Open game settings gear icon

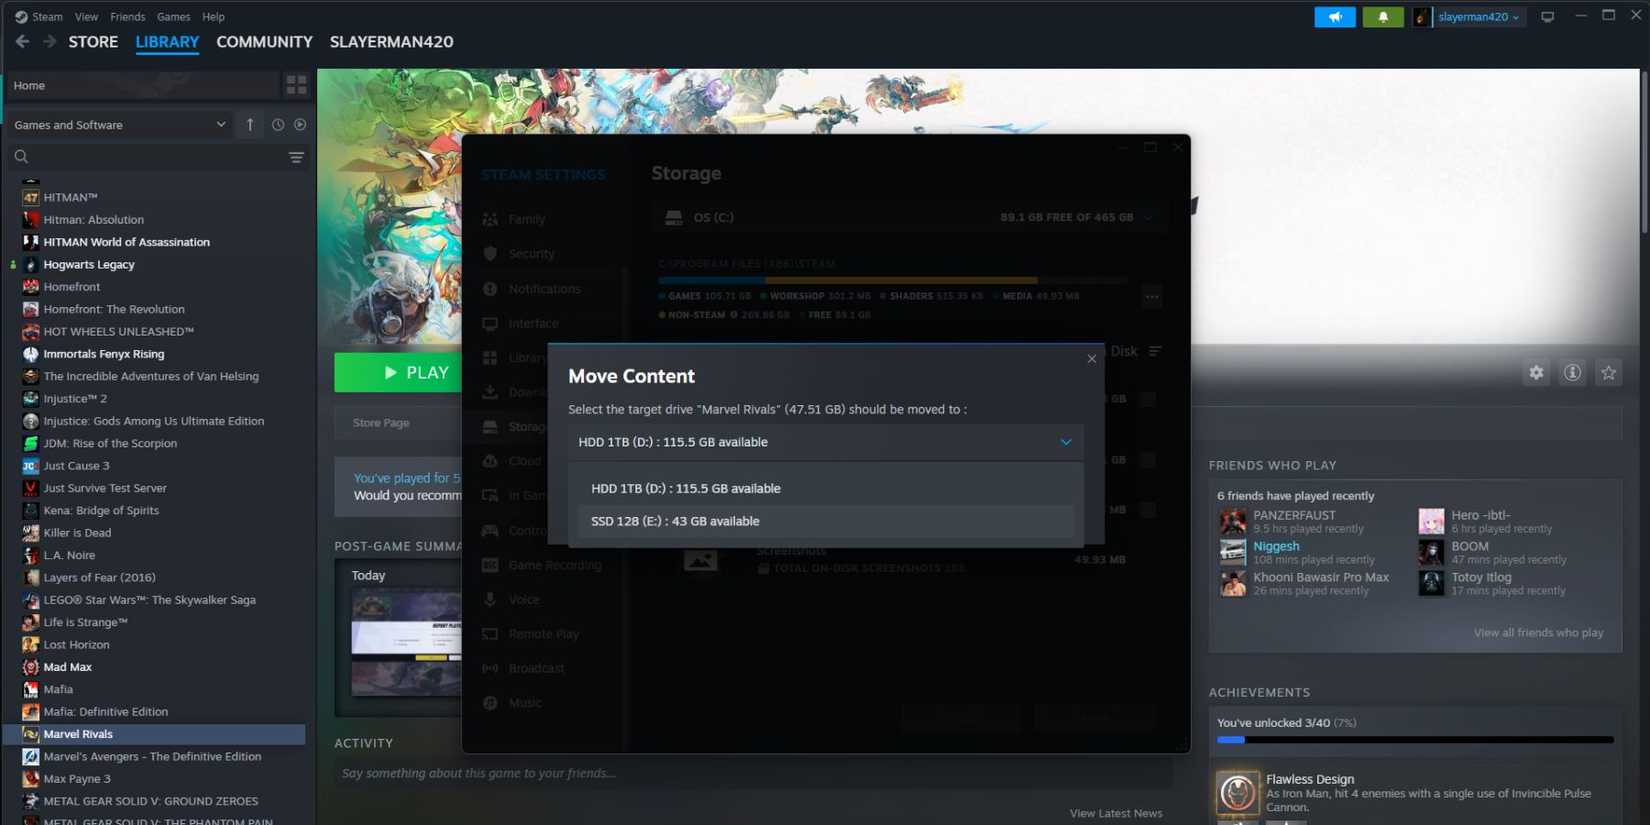(1536, 373)
